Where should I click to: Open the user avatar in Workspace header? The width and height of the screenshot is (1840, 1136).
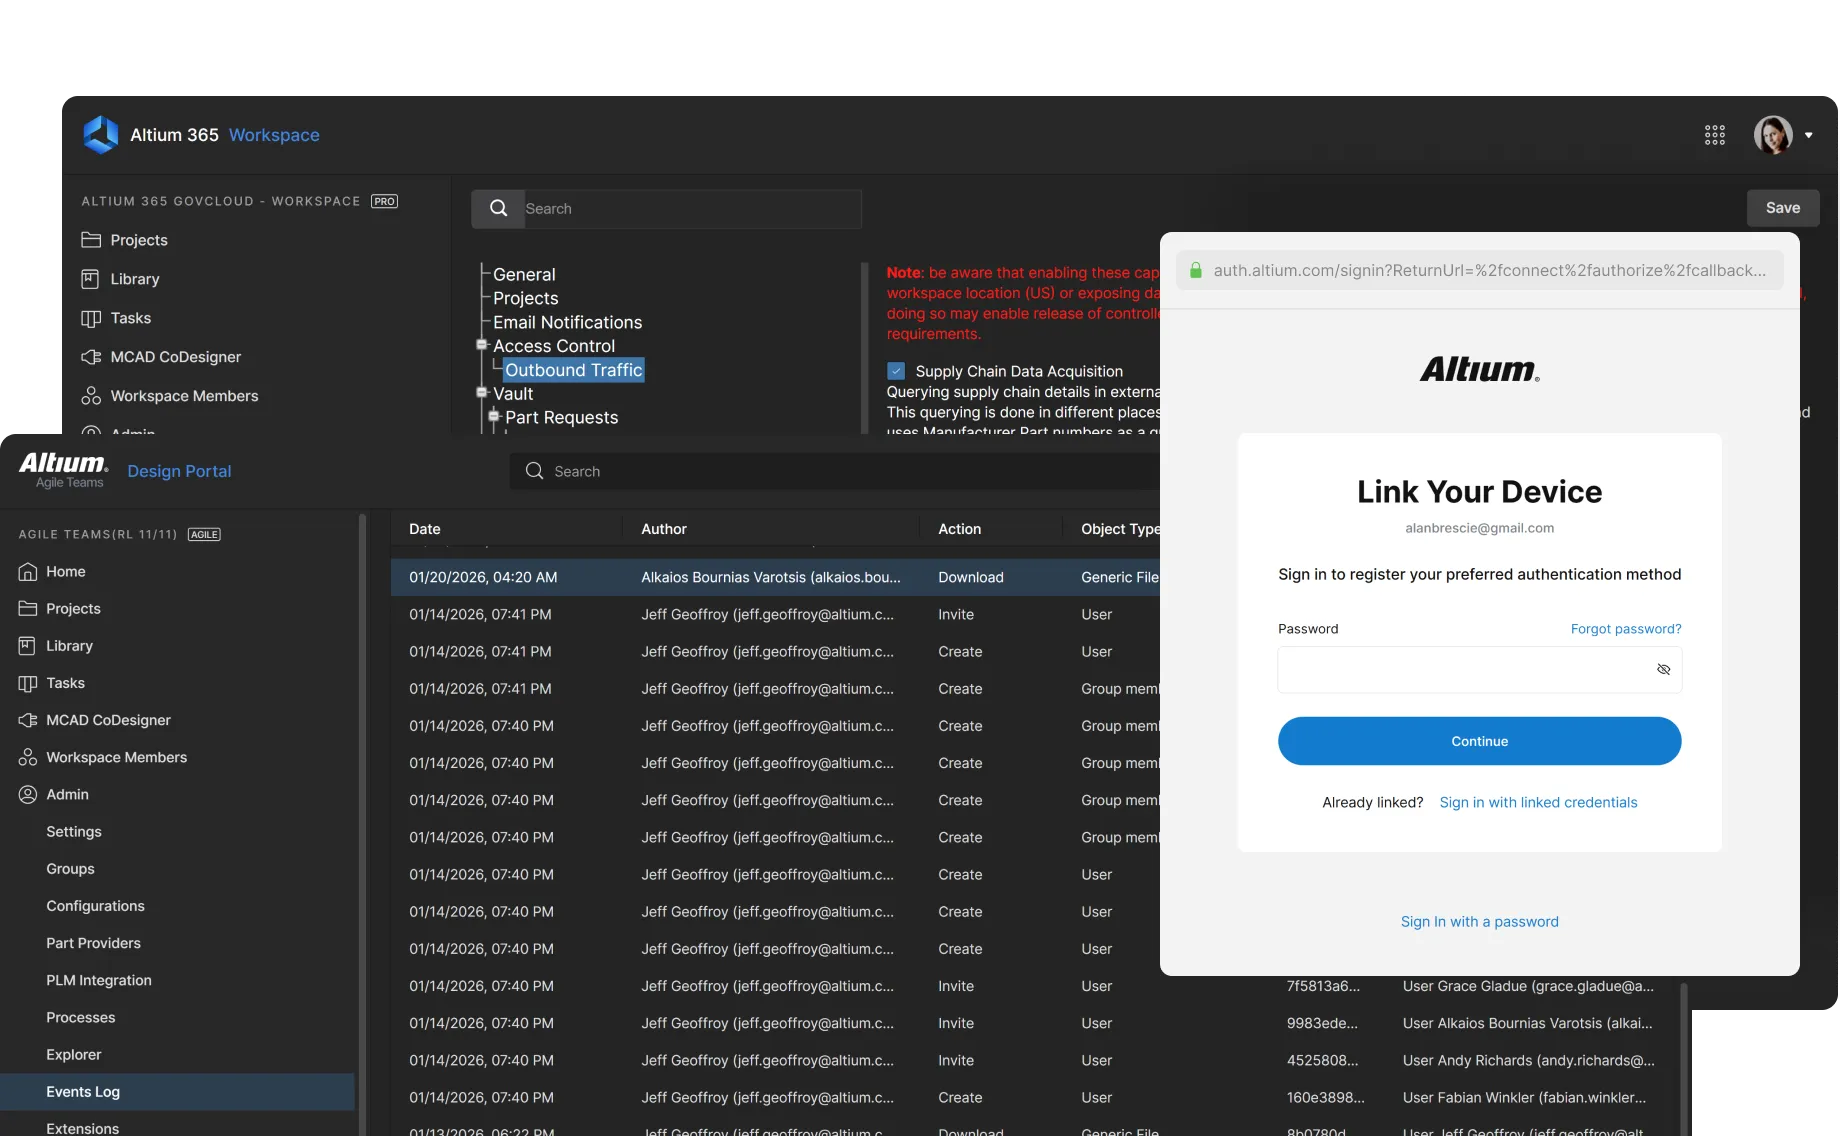click(x=1773, y=135)
